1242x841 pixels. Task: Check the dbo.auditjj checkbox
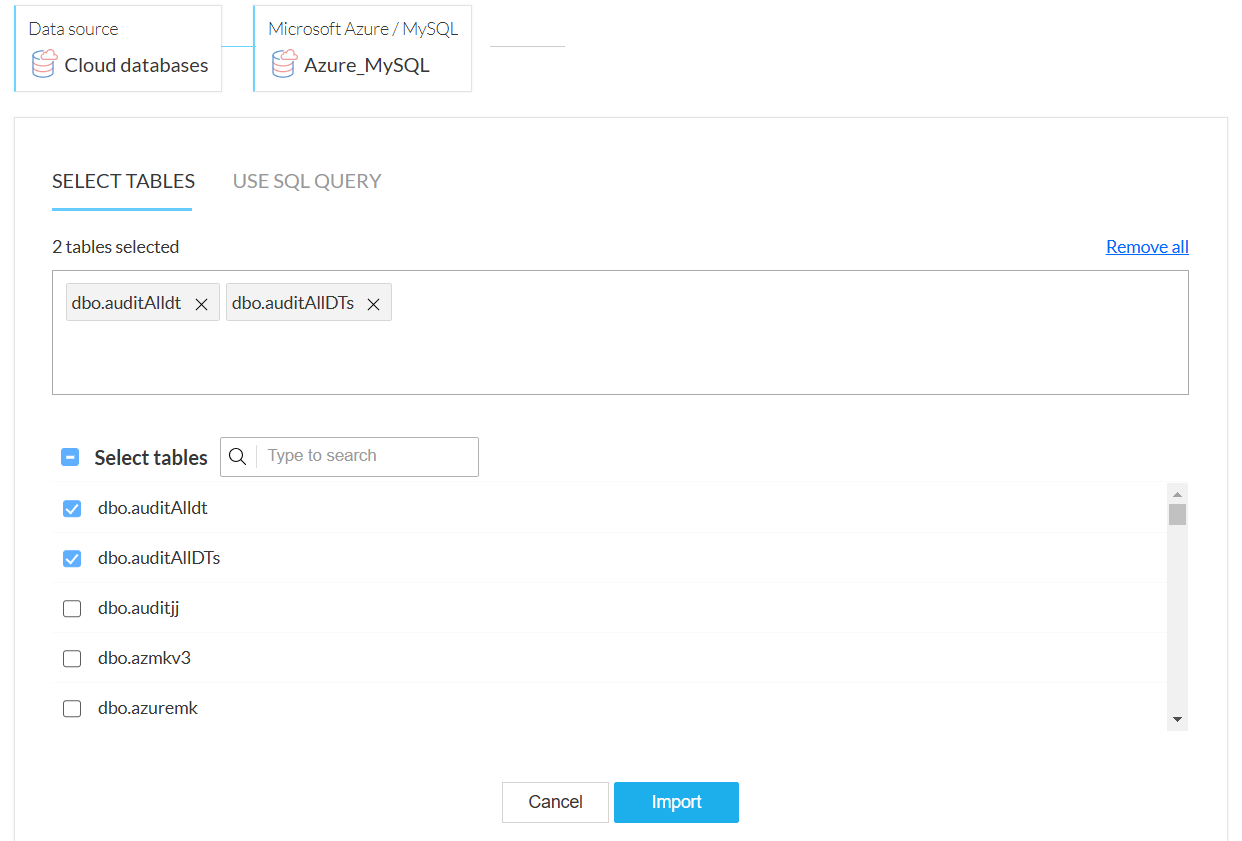pos(72,609)
